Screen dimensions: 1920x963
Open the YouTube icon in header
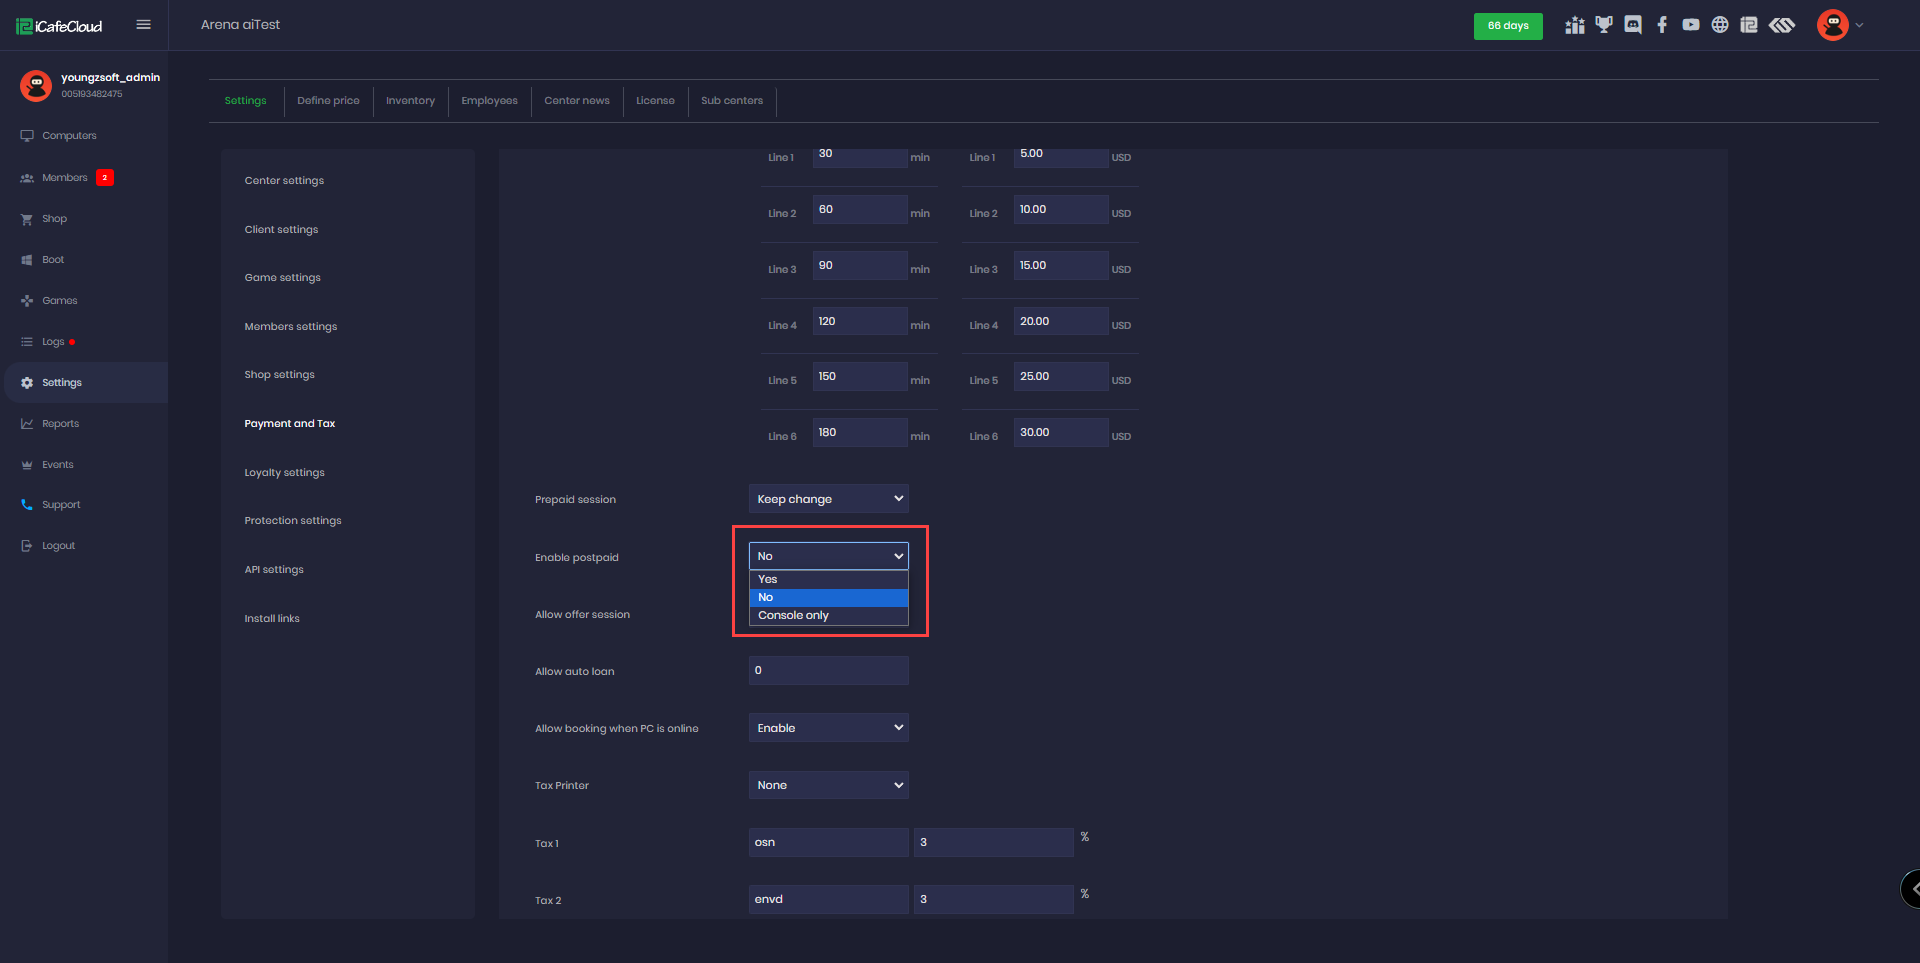coord(1691,25)
